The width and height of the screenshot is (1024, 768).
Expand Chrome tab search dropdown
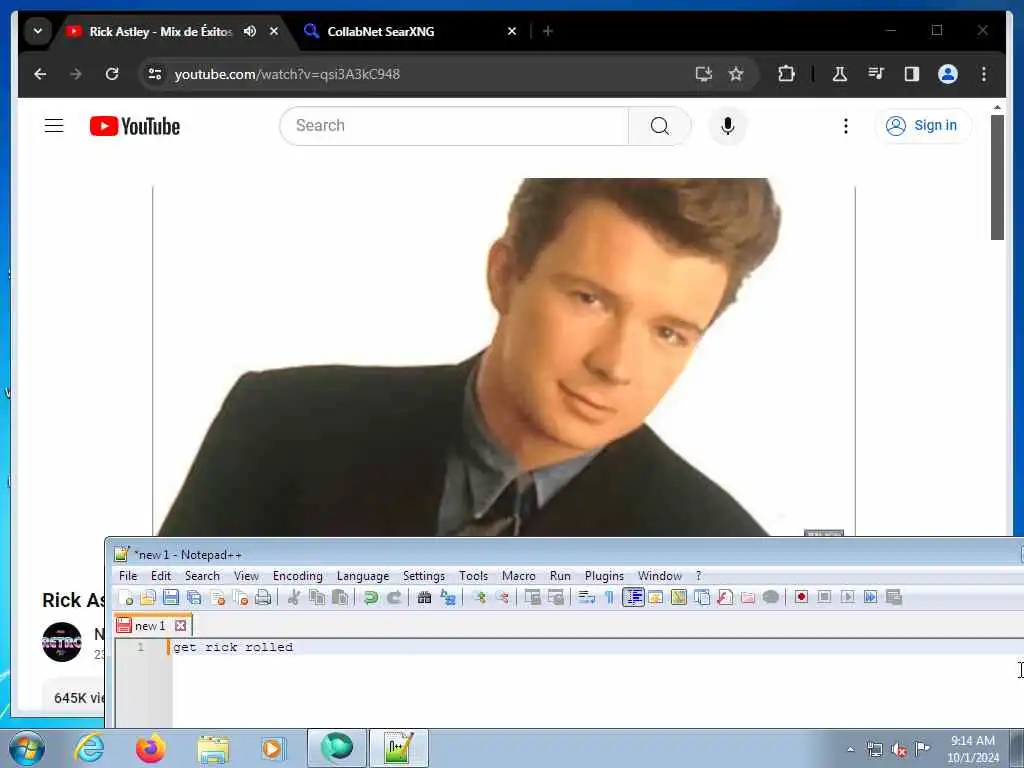(x=38, y=31)
